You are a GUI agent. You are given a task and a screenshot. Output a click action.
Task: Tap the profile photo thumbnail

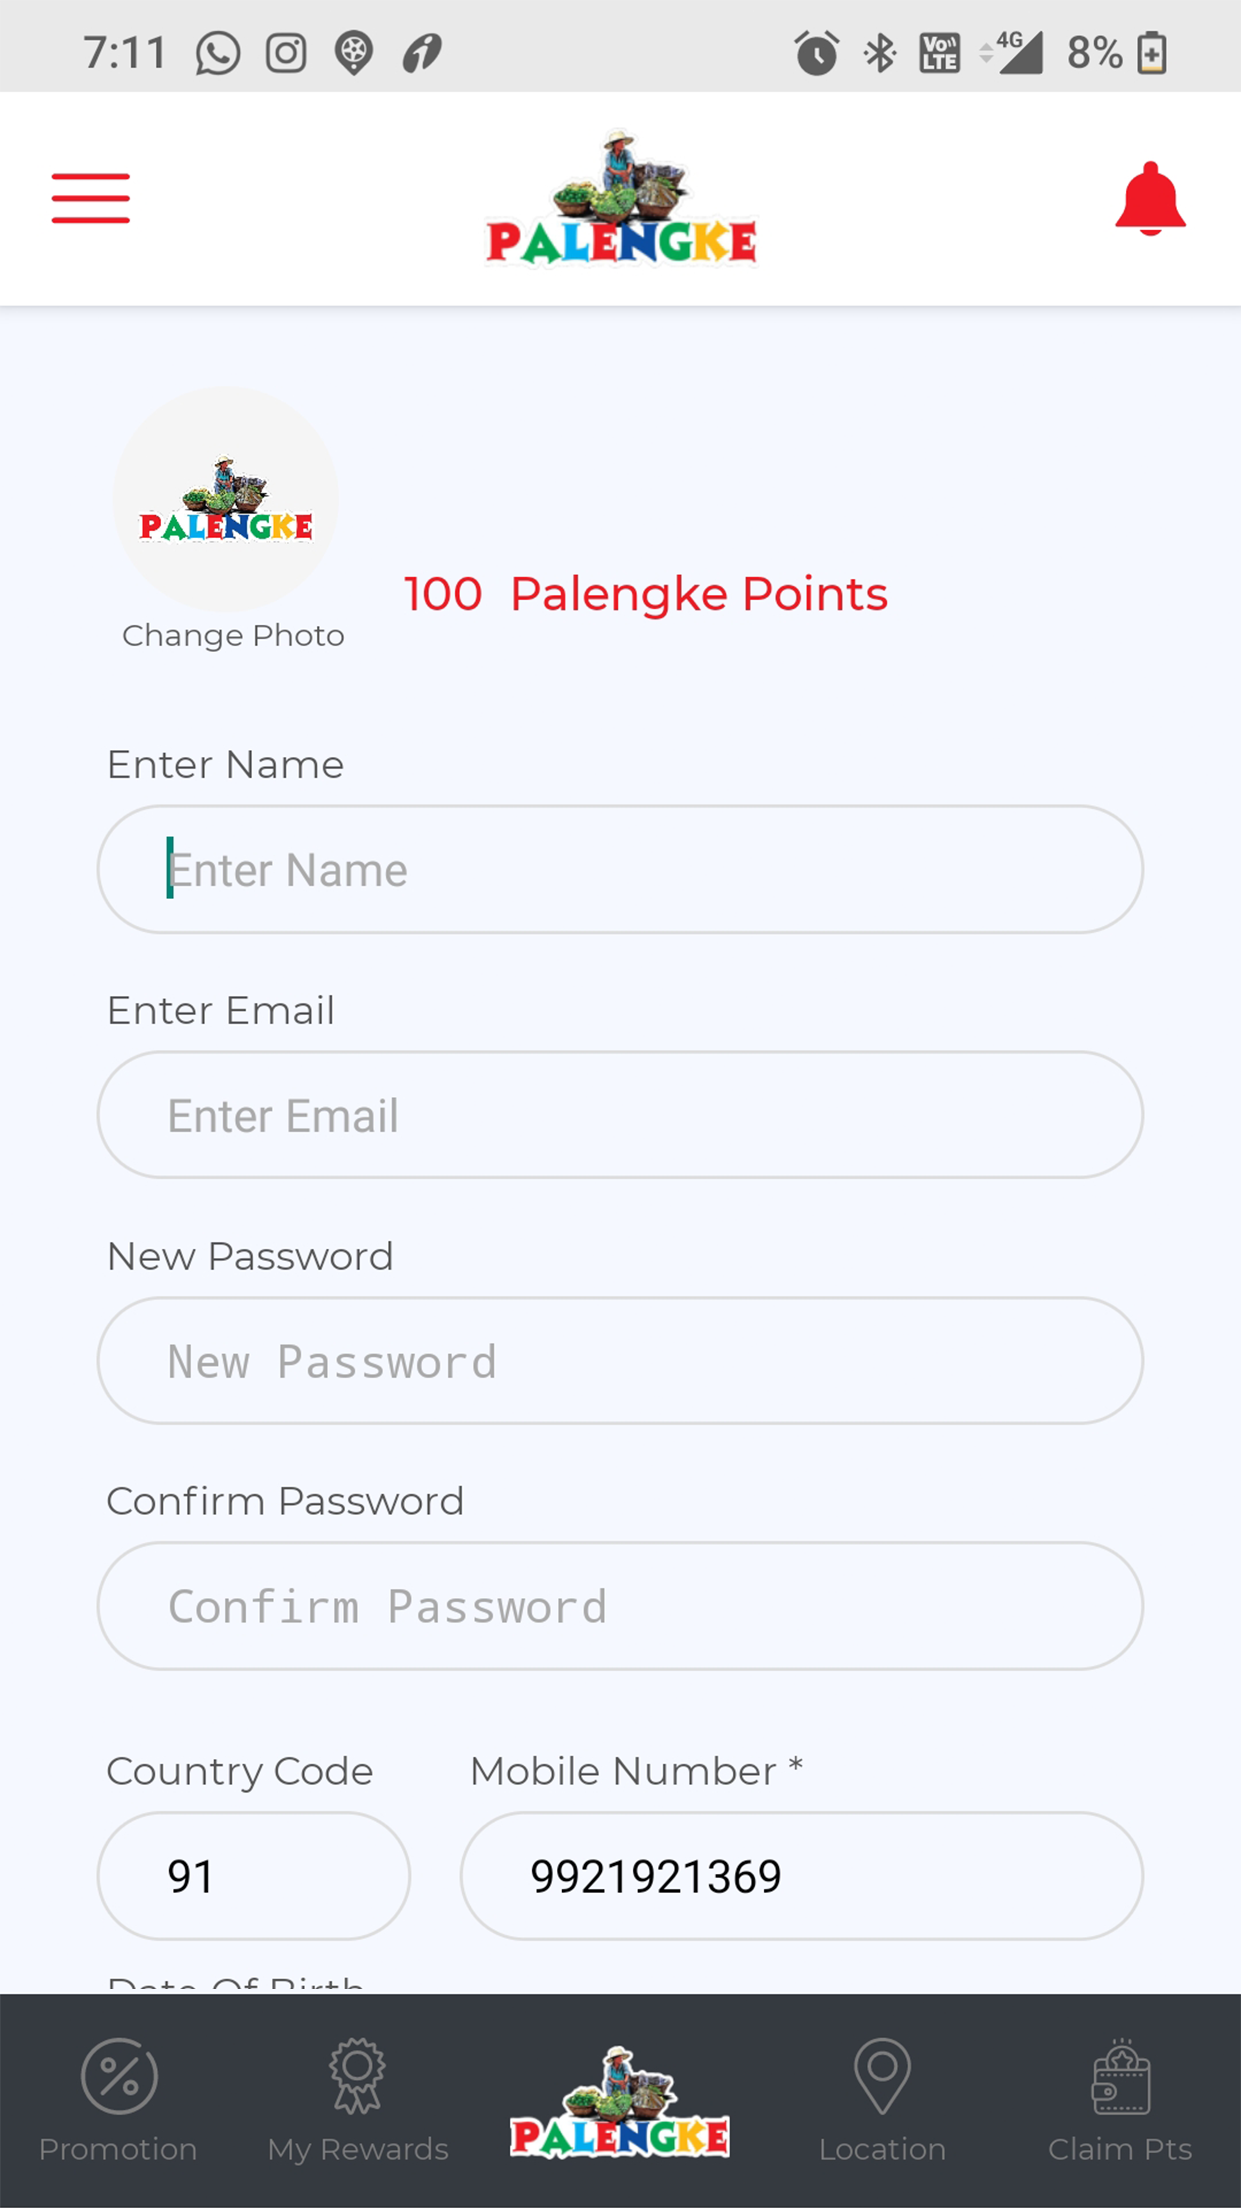click(x=226, y=499)
